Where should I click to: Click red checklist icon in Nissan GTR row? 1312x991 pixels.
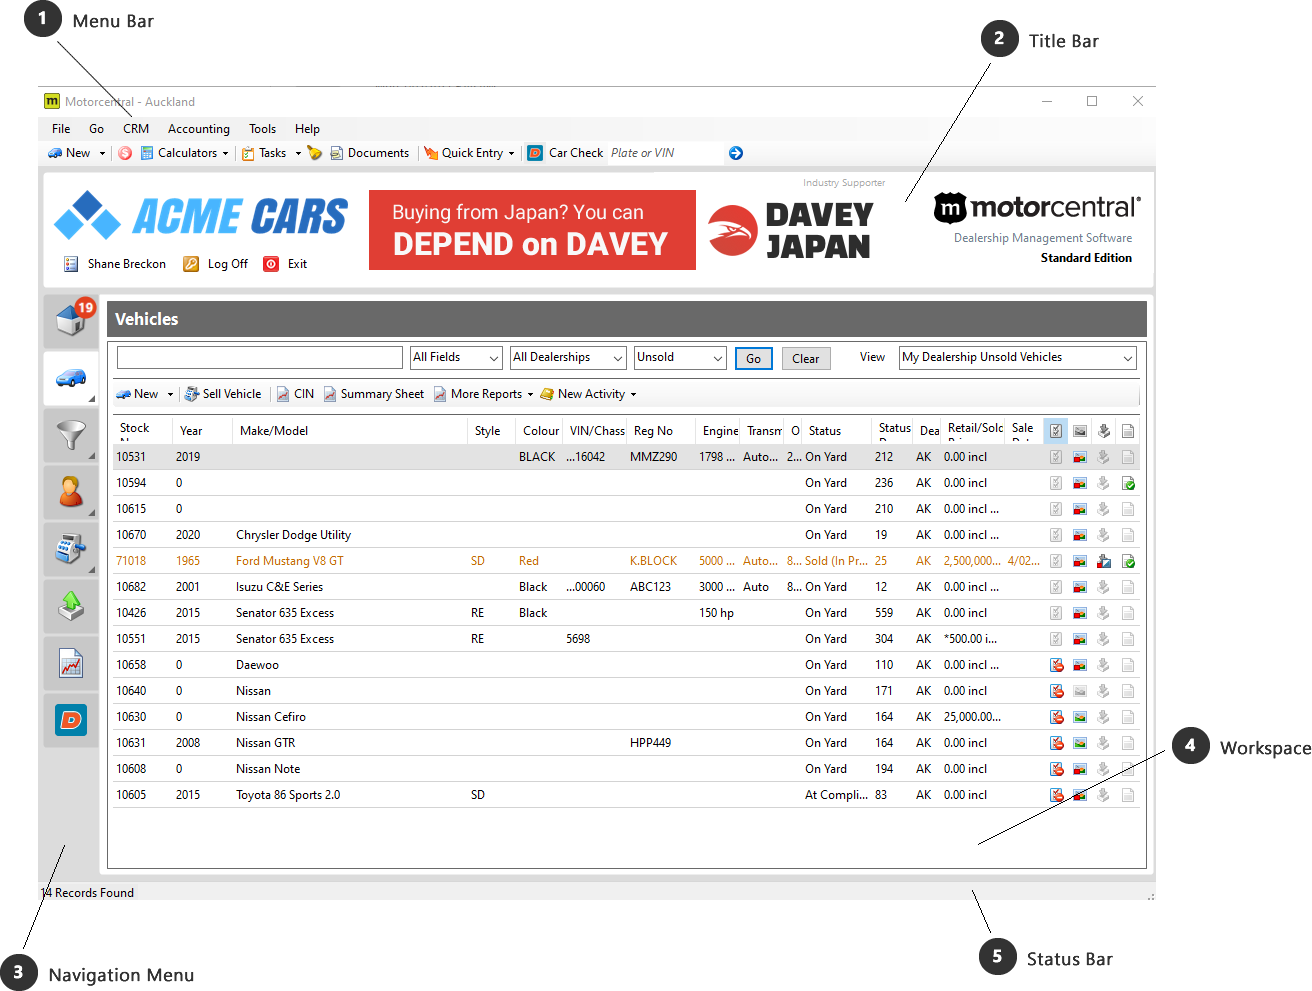1056,743
